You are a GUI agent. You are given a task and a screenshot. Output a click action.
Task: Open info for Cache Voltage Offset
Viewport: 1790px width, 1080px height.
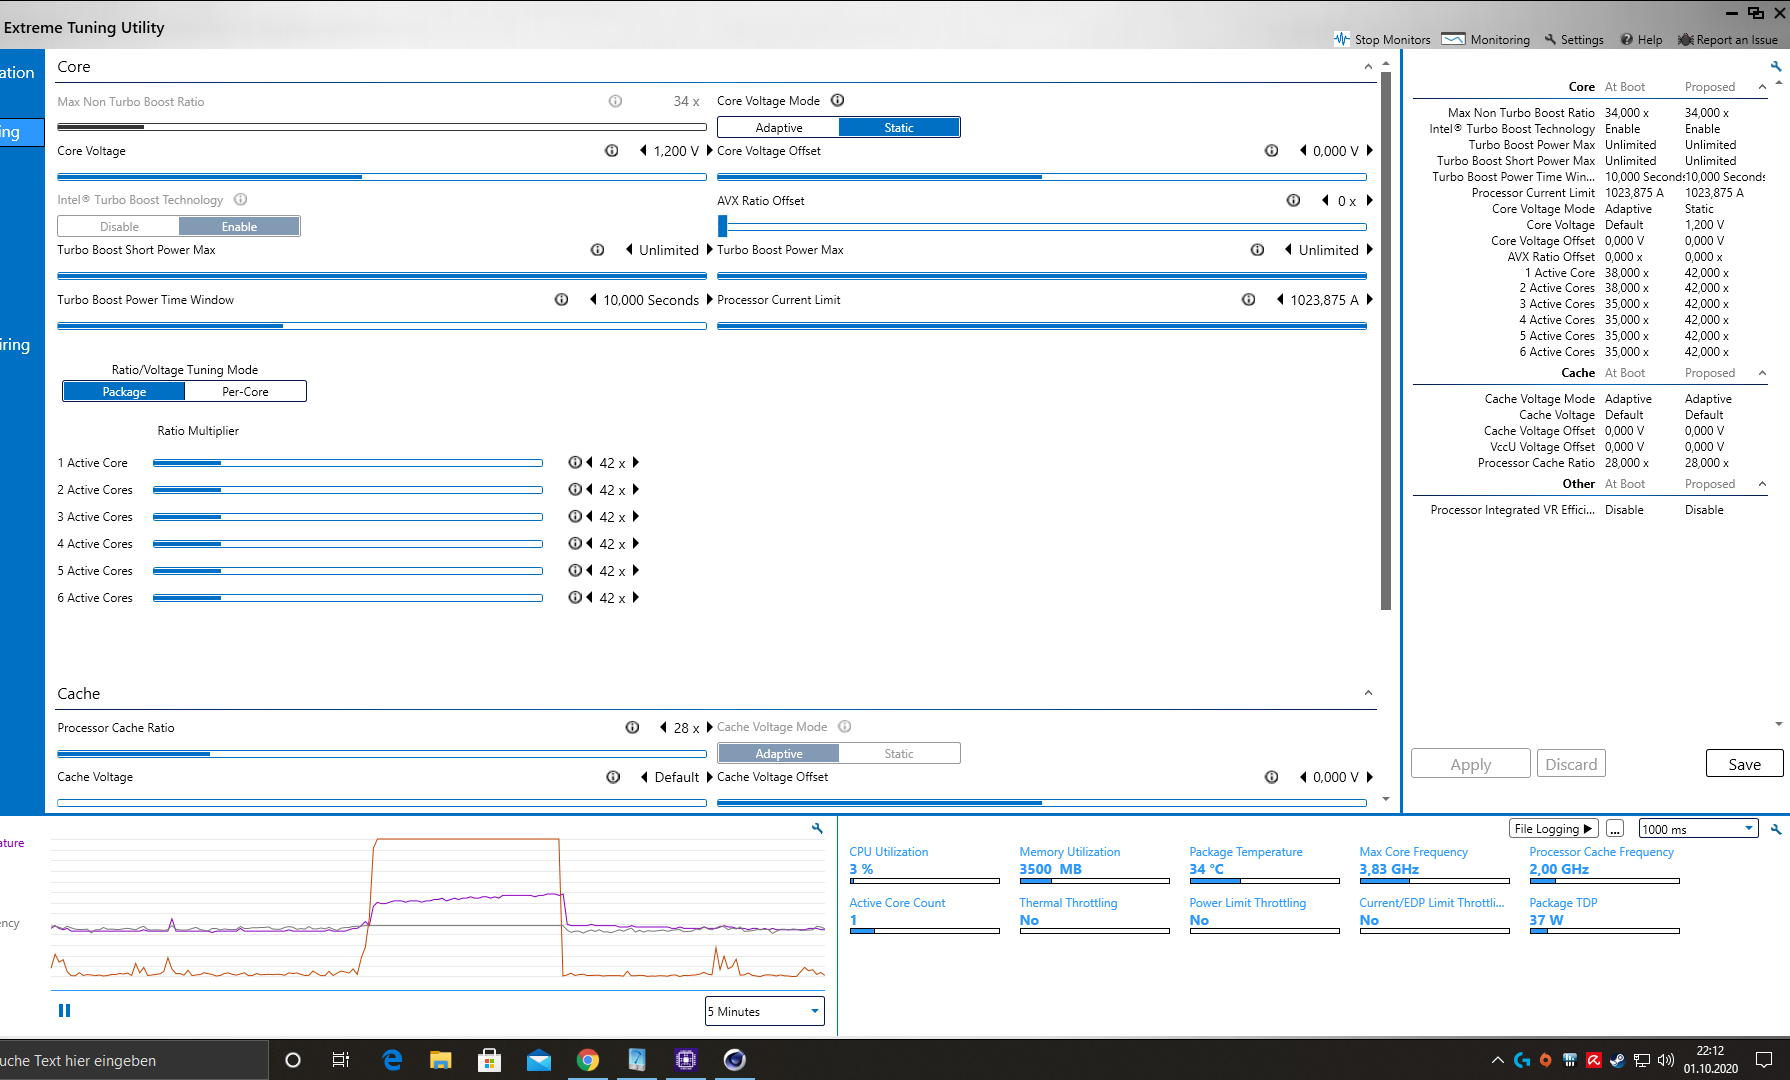coord(1272,777)
